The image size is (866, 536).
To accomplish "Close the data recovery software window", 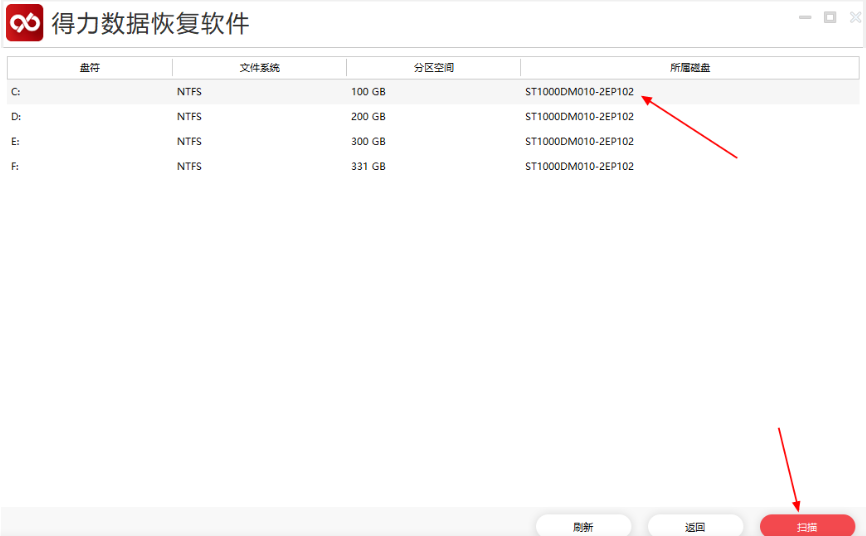I will pyautogui.click(x=853, y=17).
